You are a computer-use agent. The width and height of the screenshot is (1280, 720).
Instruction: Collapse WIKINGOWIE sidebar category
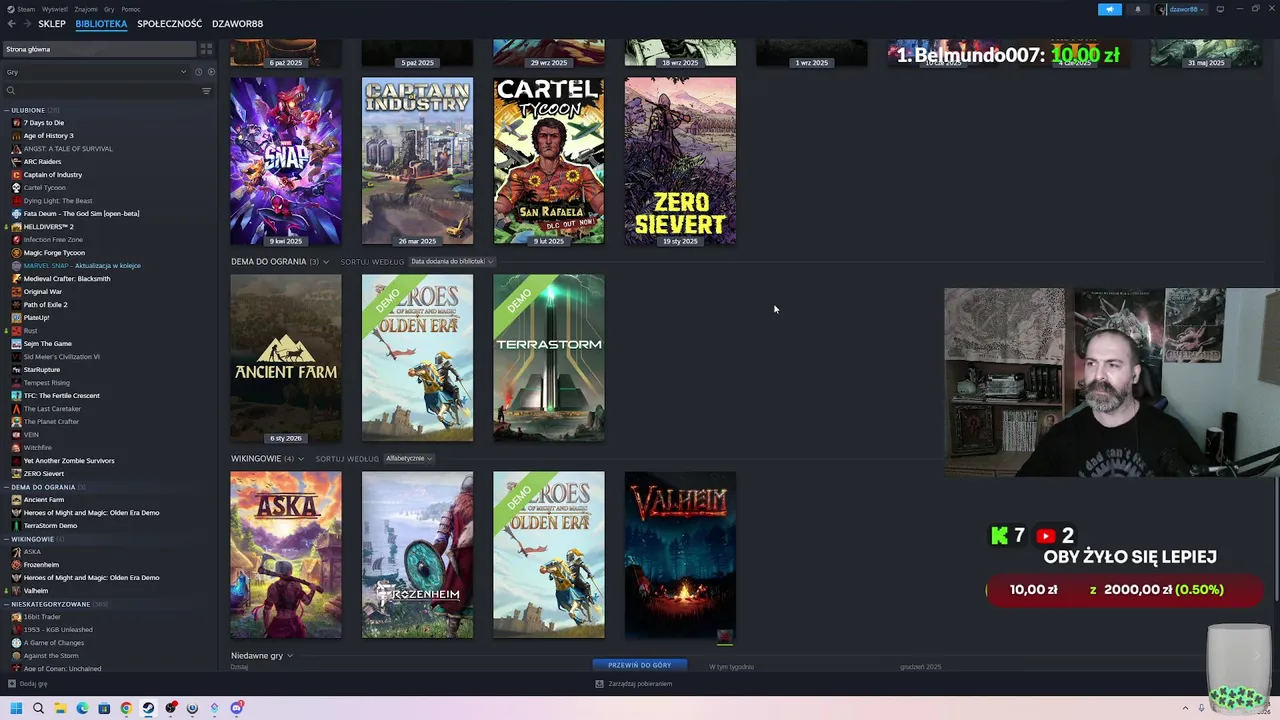click(x=7, y=539)
